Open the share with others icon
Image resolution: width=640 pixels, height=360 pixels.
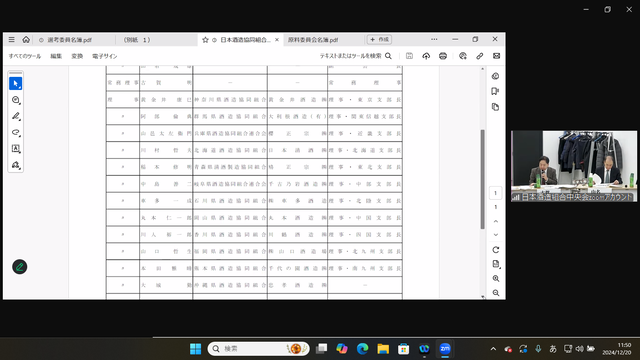click(463, 56)
